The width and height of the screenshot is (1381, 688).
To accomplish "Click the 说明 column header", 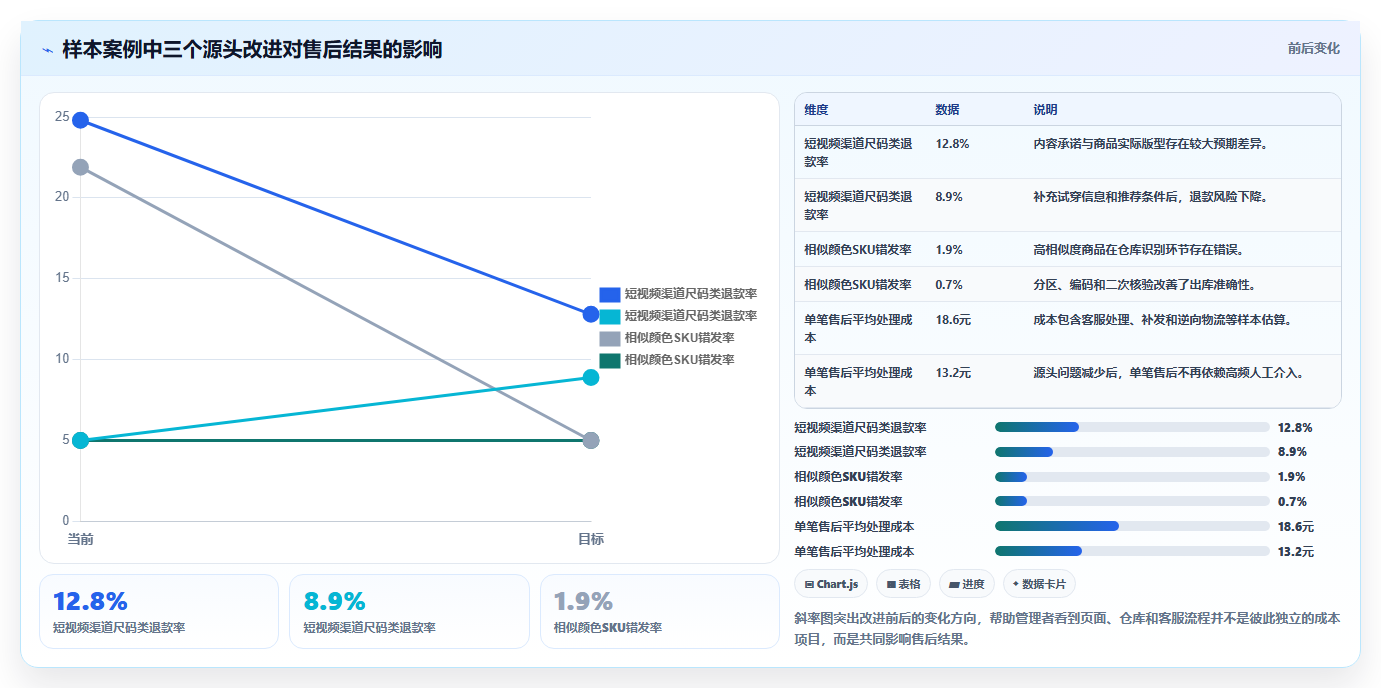I will 1045,110.
